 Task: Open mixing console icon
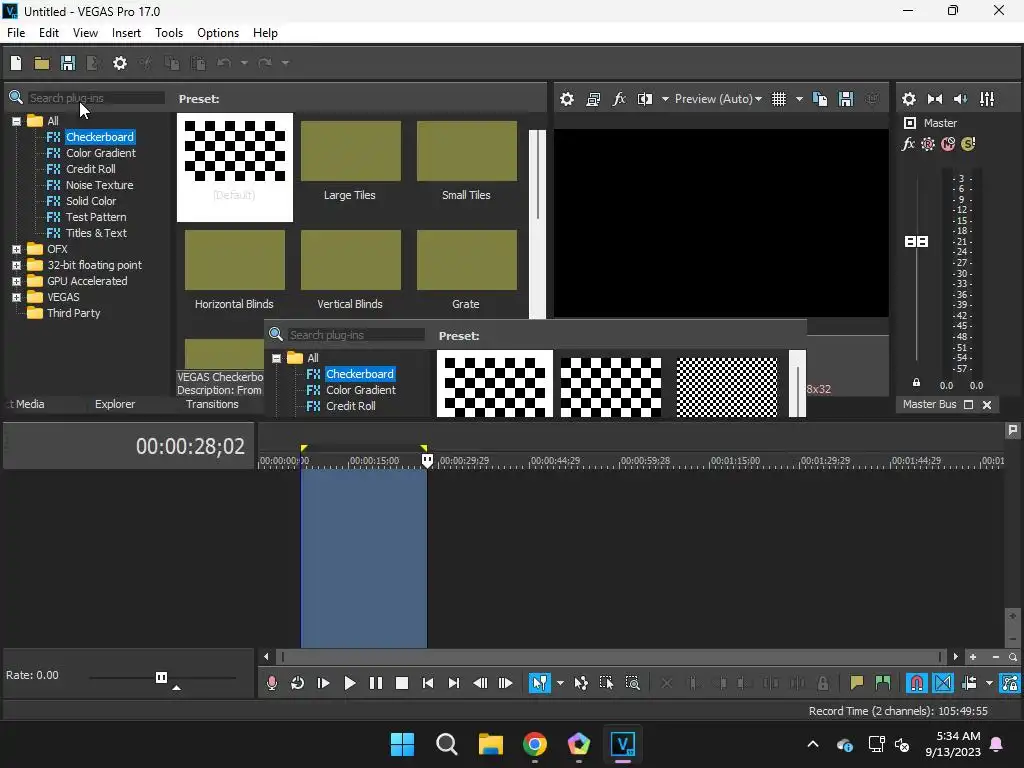(987, 99)
